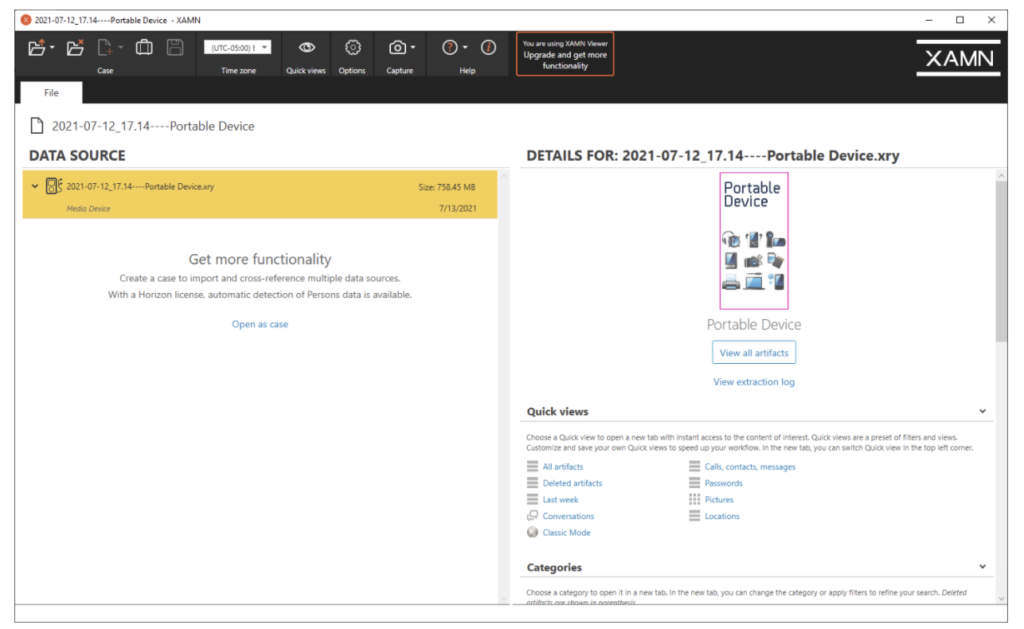This screenshot has width=1024, height=629.
Task: Click the '7/13/2021' date in data source
Action: click(458, 208)
